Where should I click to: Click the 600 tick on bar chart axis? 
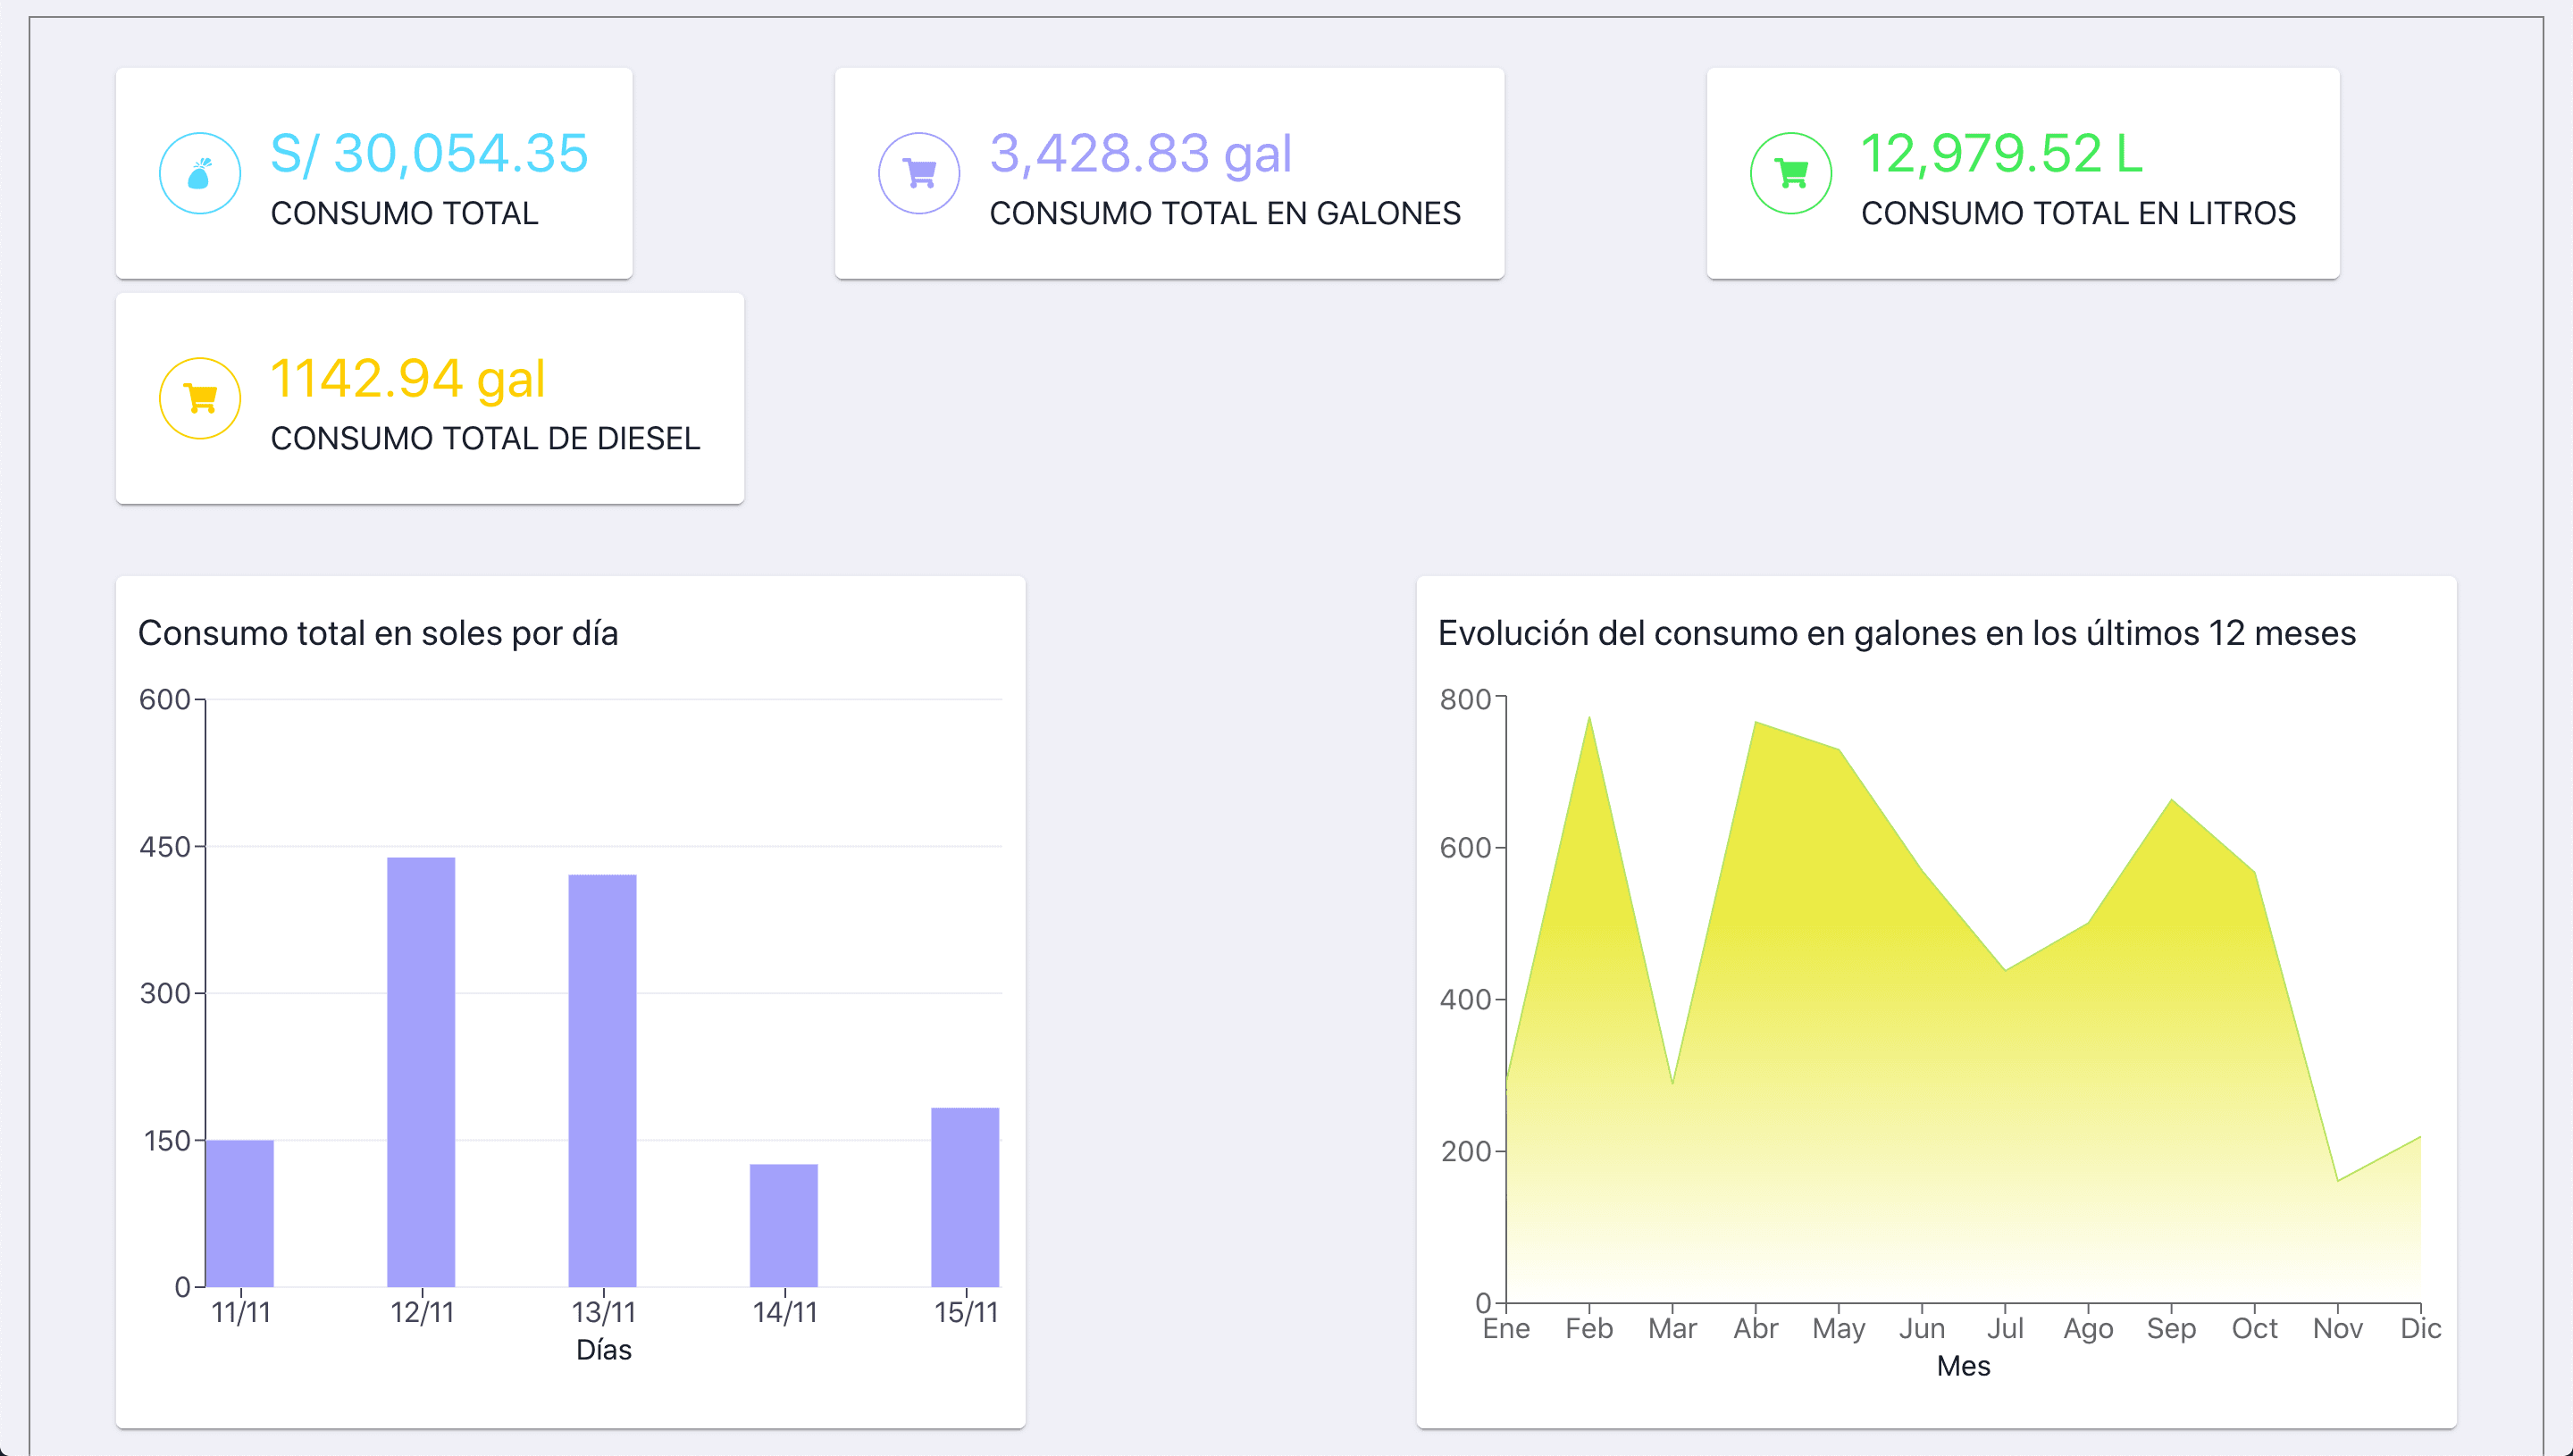click(x=165, y=699)
